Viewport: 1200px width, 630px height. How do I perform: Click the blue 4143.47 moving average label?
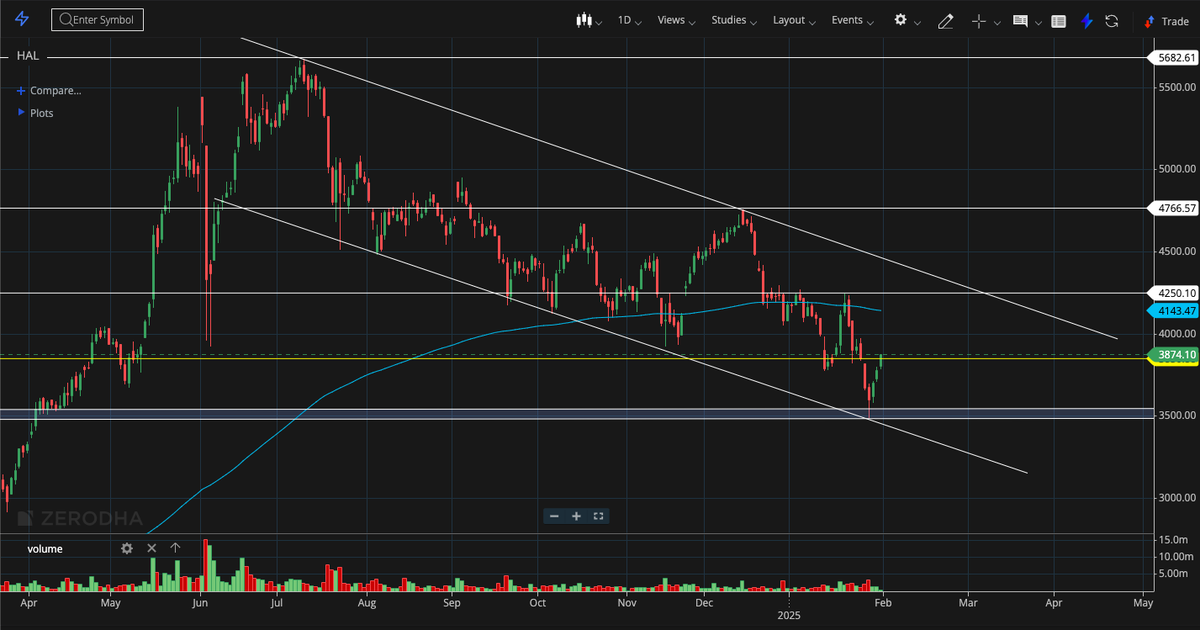coord(1174,311)
